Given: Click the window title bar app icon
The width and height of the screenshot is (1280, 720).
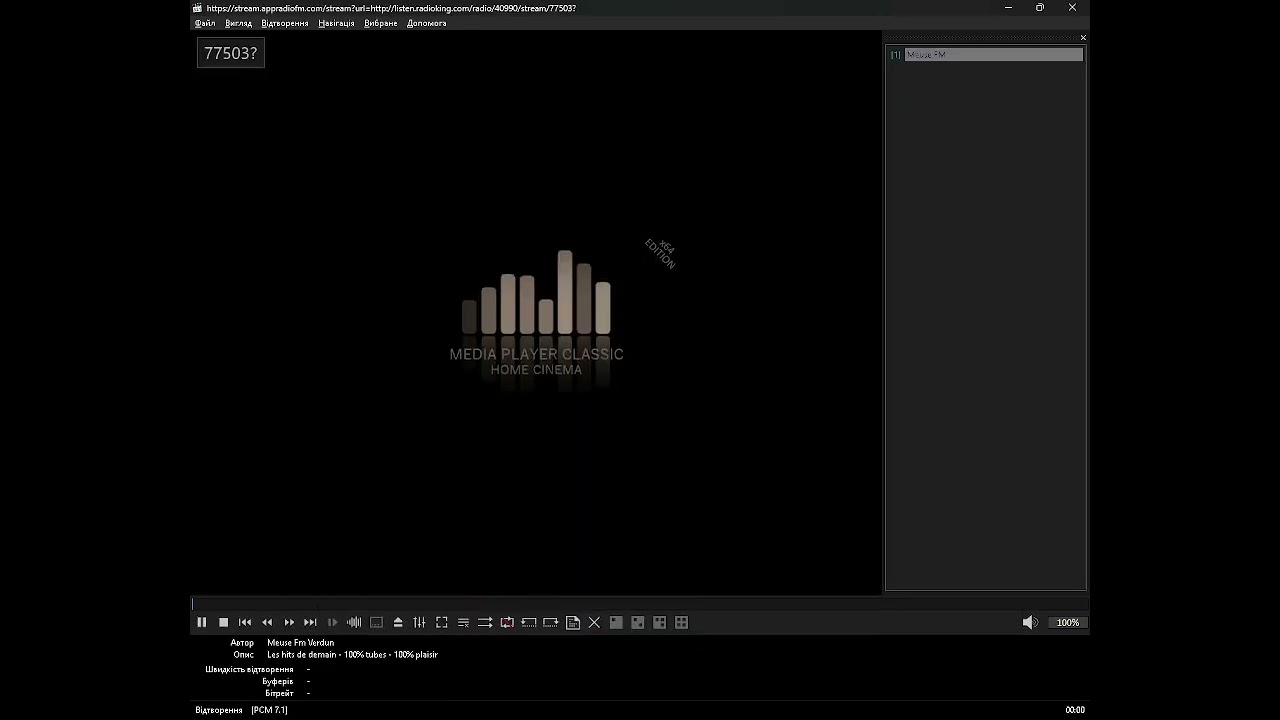Looking at the screenshot, I should point(198,8).
